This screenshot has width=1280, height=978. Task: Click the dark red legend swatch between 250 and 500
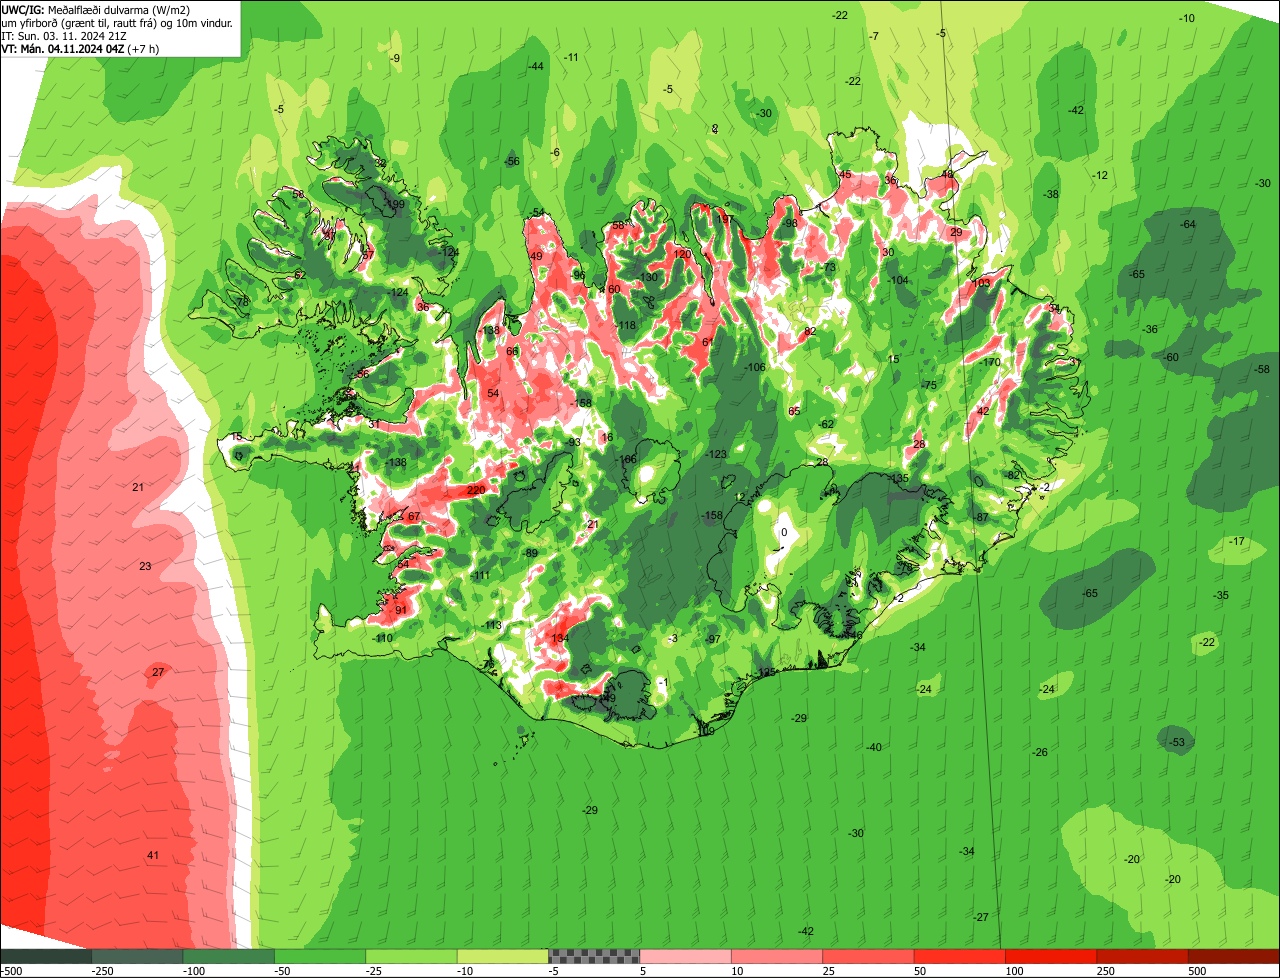[1142, 956]
